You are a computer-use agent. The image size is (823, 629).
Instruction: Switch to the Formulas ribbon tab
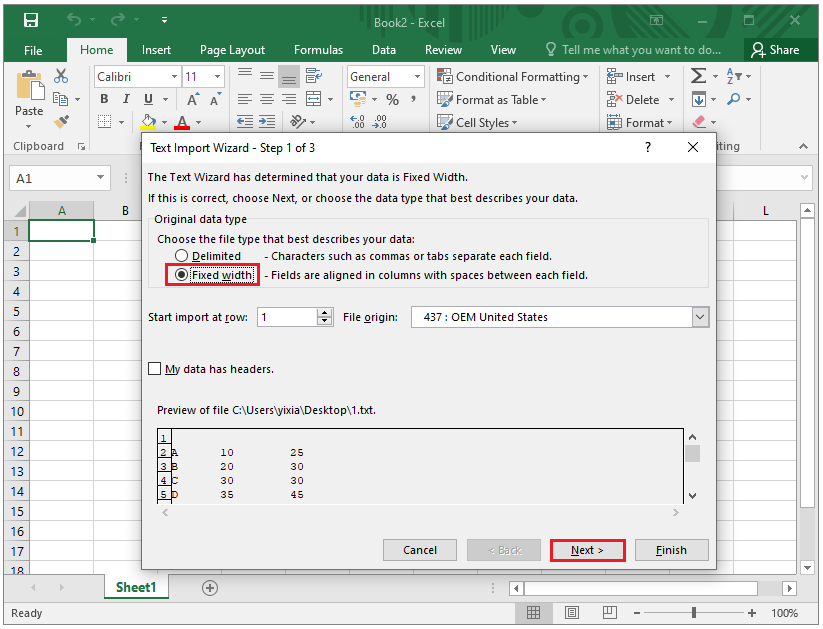point(318,50)
